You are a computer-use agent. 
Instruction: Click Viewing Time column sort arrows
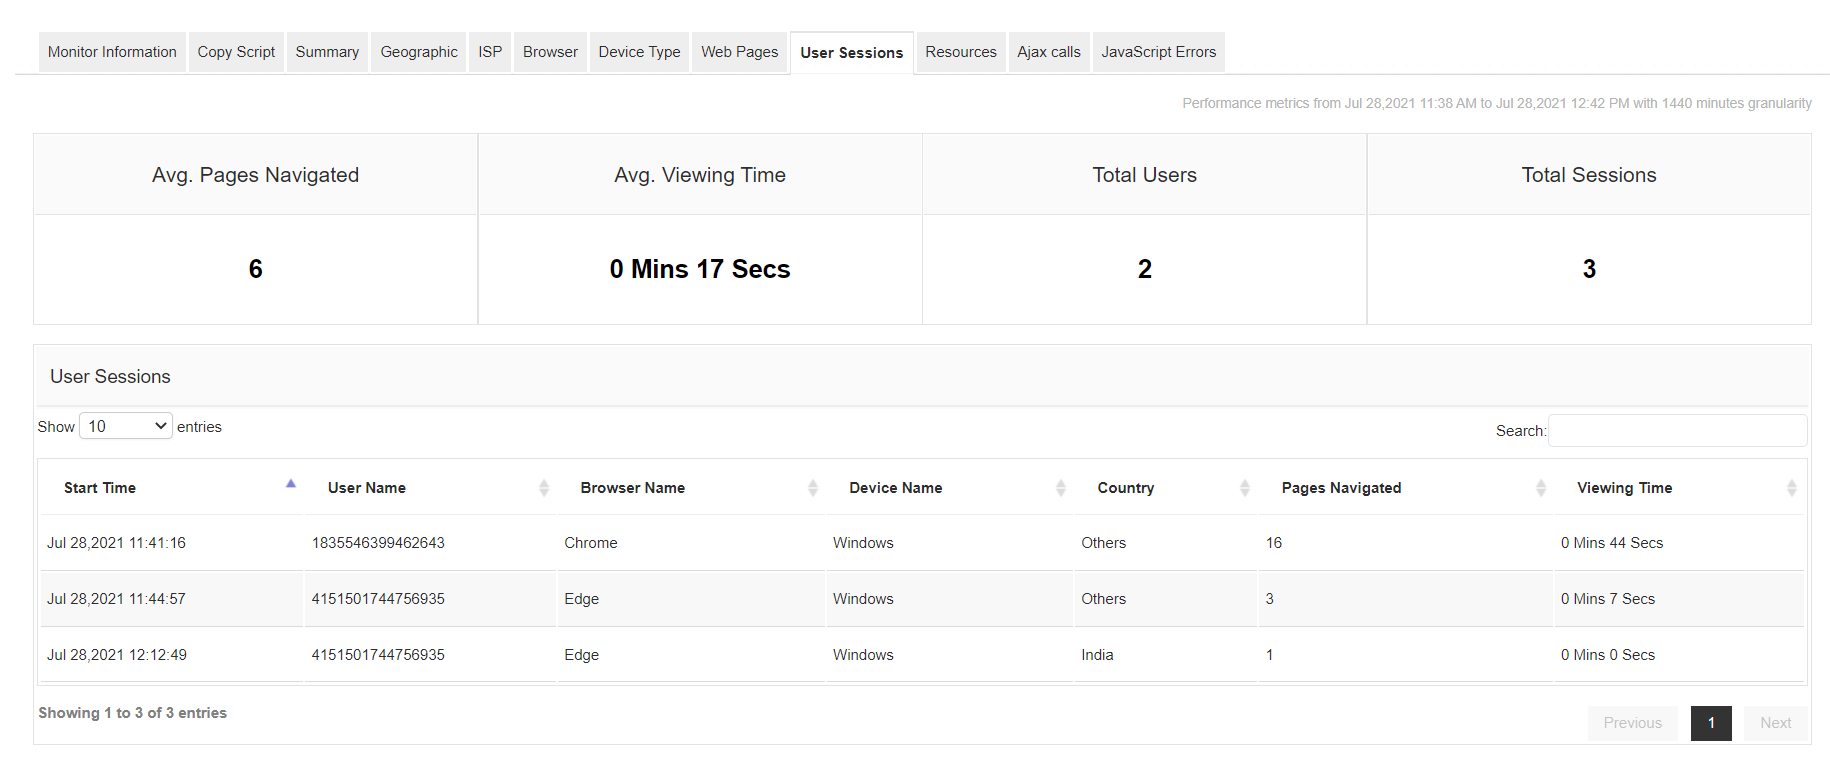pyautogui.click(x=1792, y=488)
